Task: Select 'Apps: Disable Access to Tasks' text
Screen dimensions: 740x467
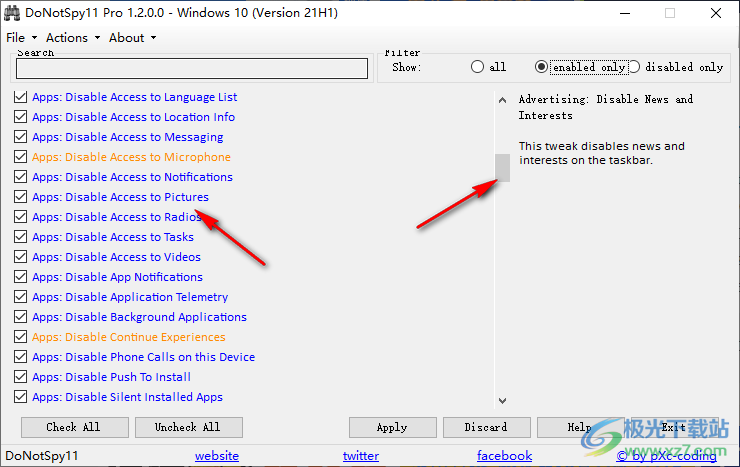Action: [x=113, y=237]
